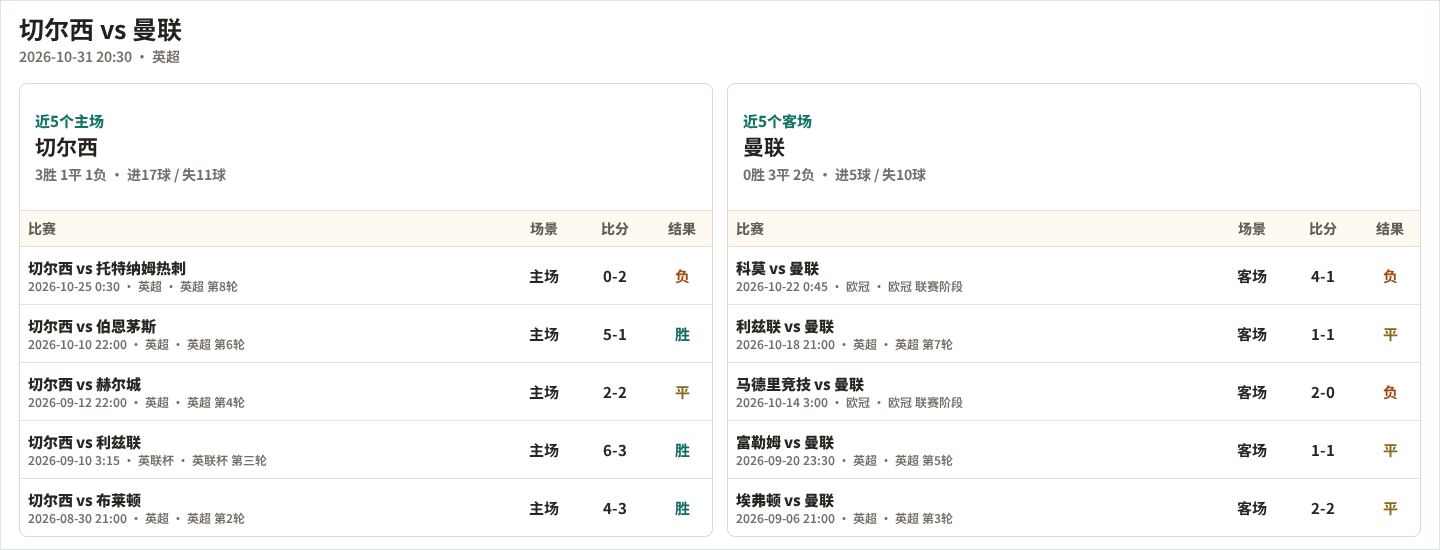This screenshot has height=550, width=1440.
Task: Click 主场 in the 伯恩茅斯 row
Action: tap(544, 334)
